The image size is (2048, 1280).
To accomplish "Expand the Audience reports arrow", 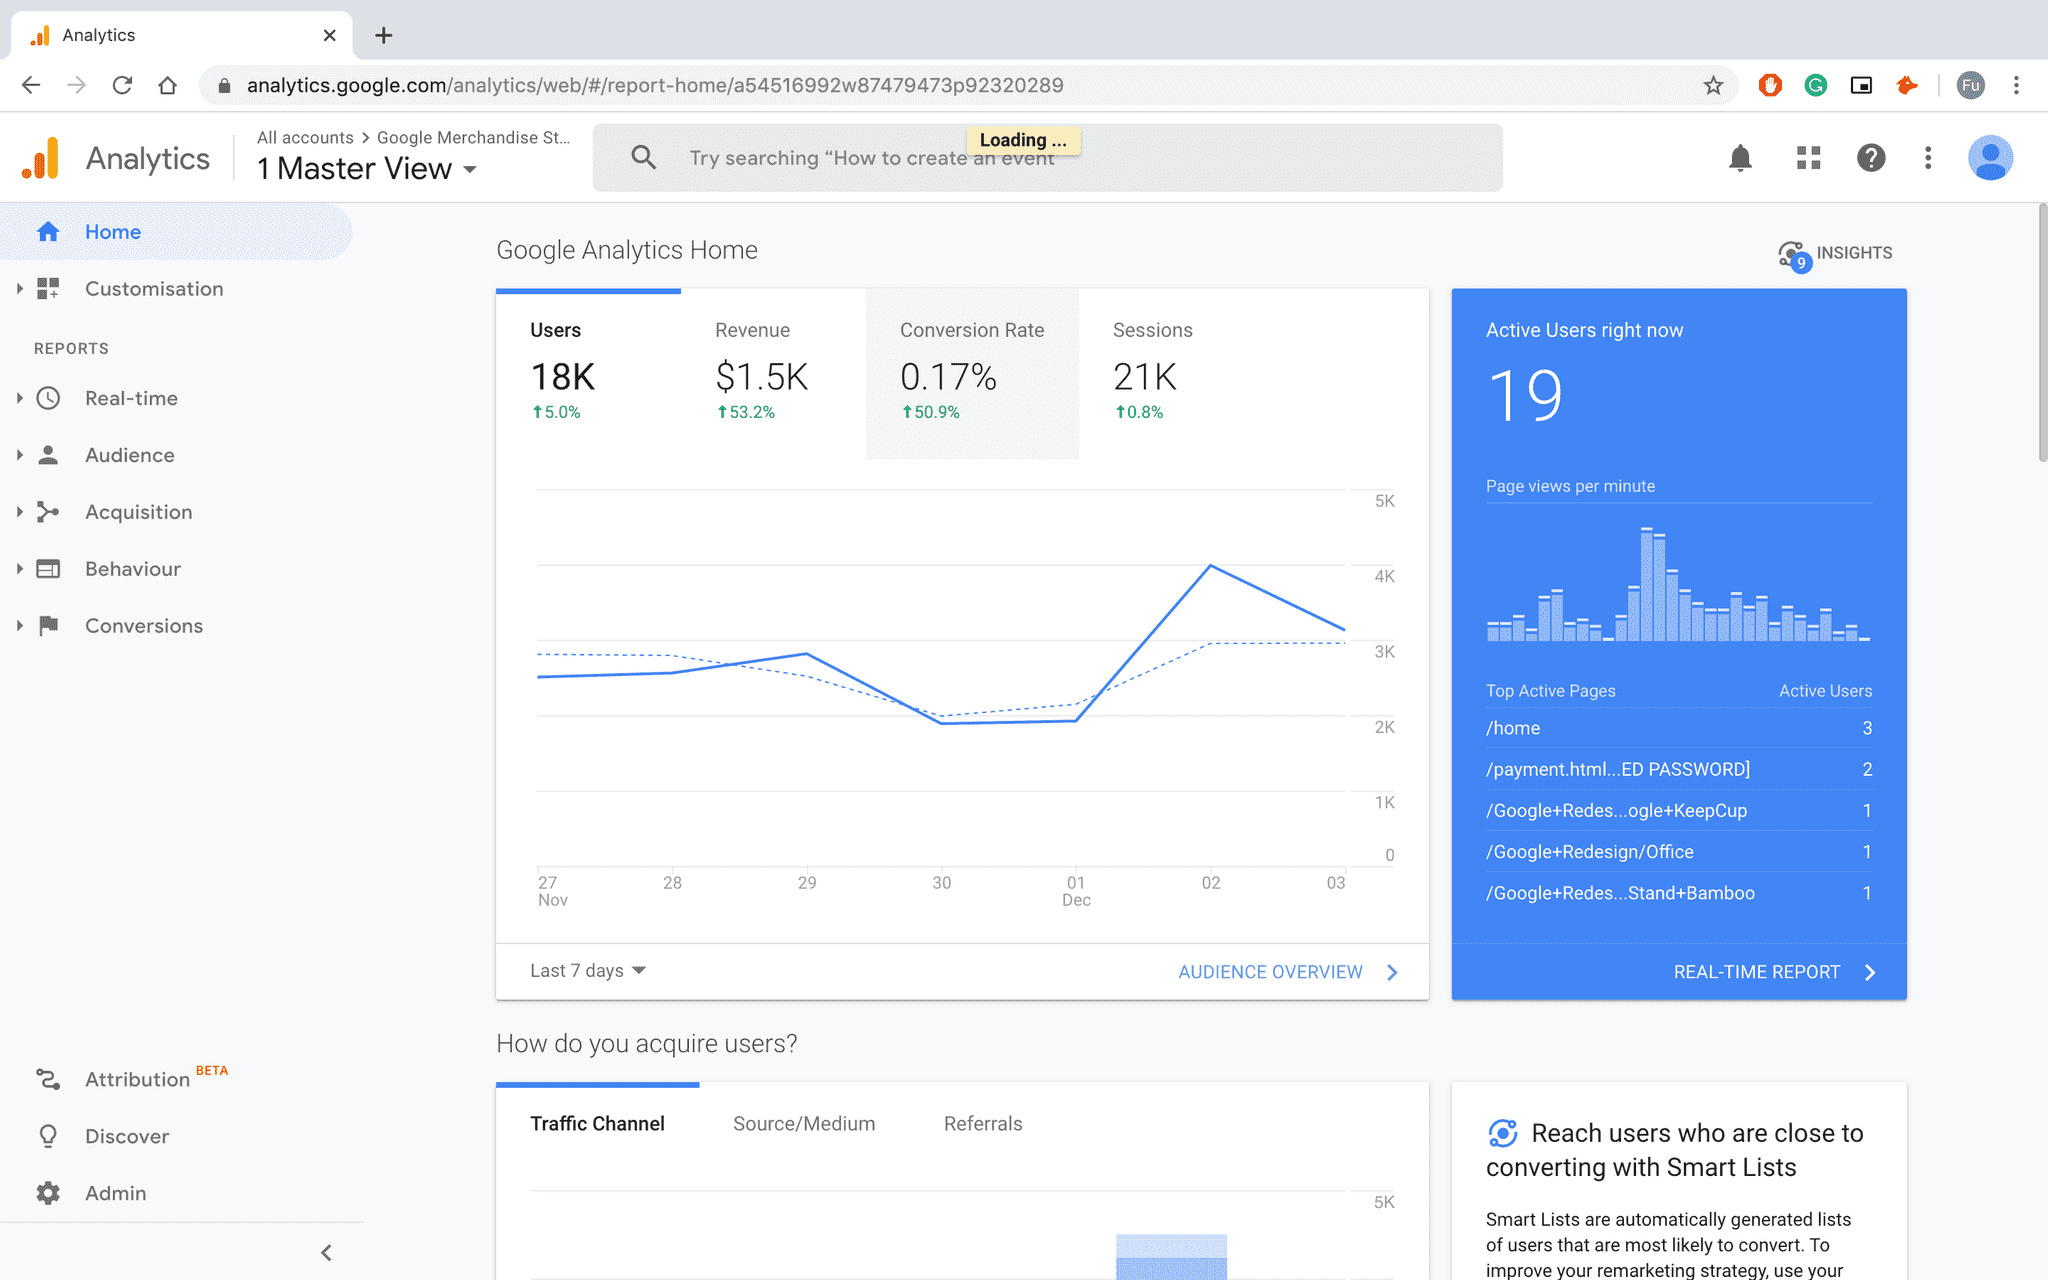I will coord(19,455).
